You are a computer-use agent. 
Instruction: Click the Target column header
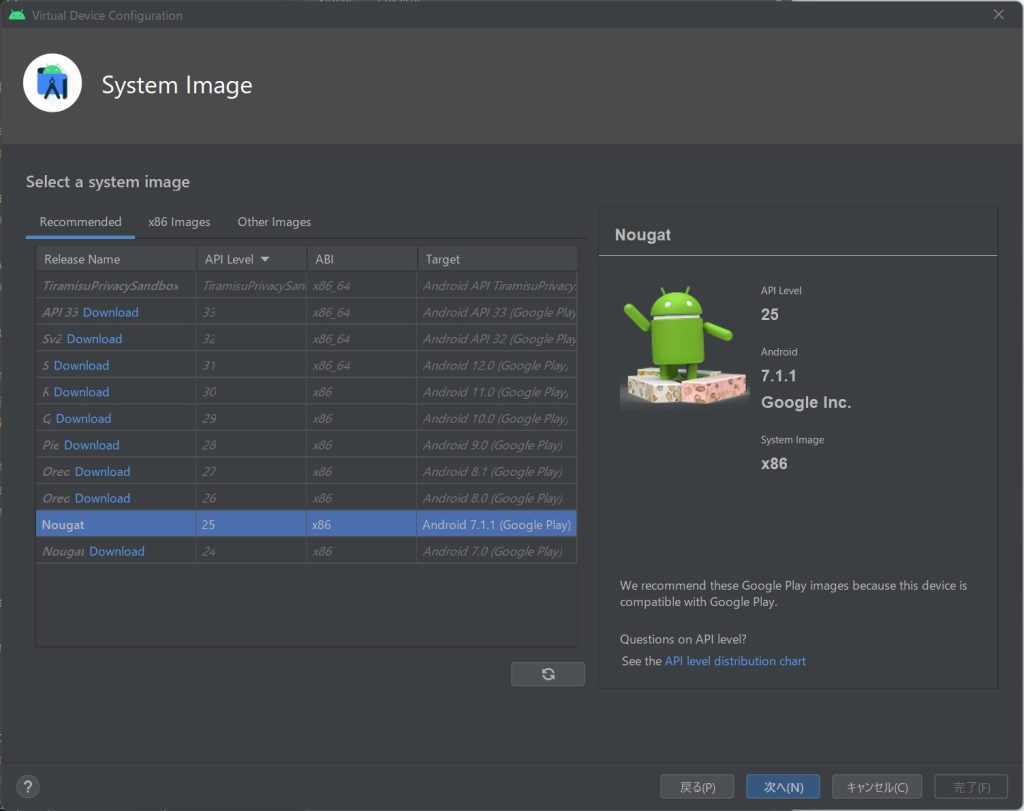click(497, 259)
